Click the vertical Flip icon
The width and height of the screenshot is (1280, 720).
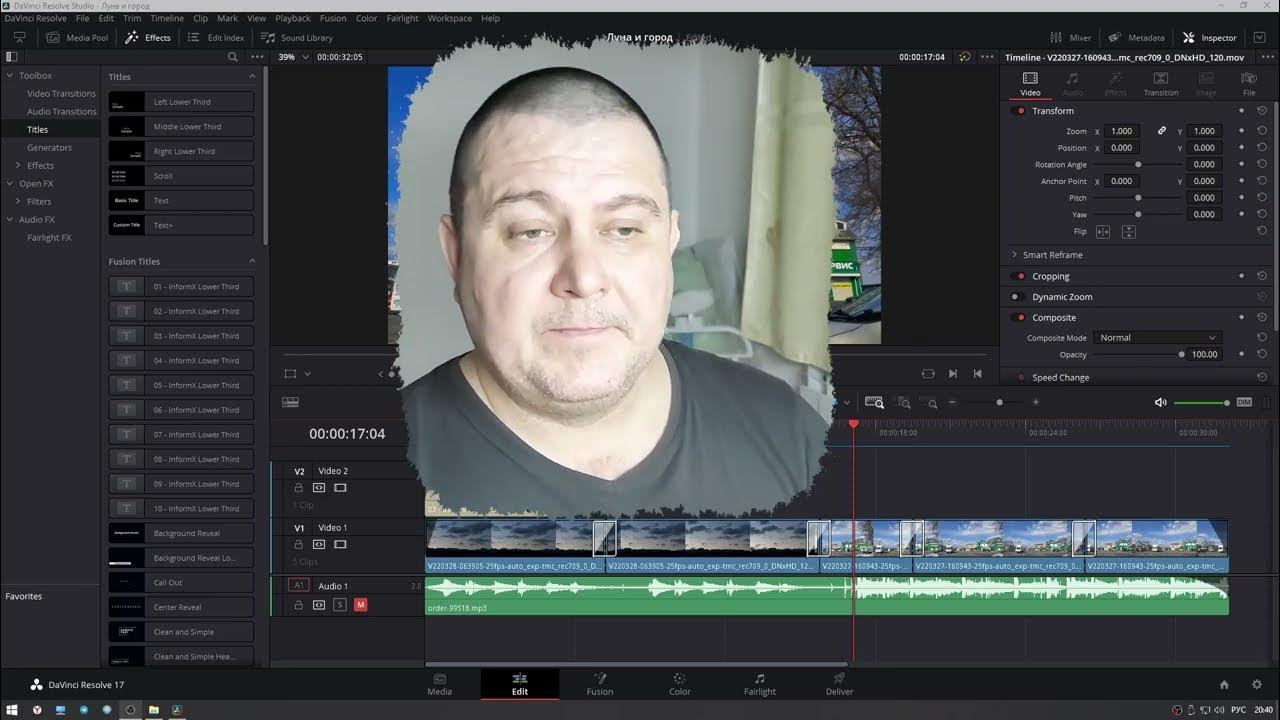coord(1128,232)
